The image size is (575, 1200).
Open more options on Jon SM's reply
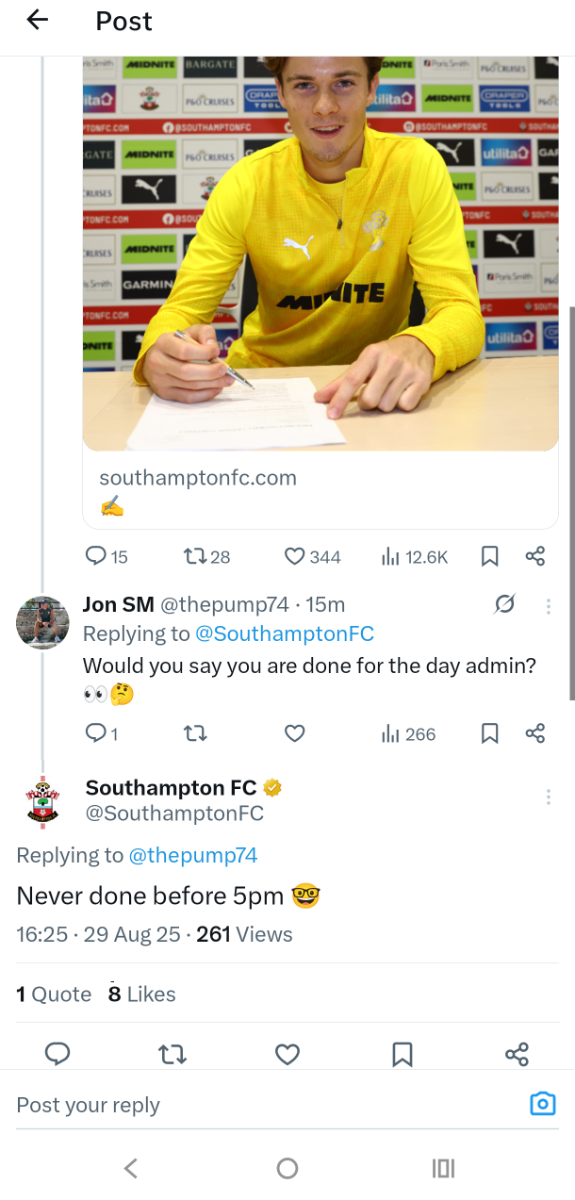548,606
